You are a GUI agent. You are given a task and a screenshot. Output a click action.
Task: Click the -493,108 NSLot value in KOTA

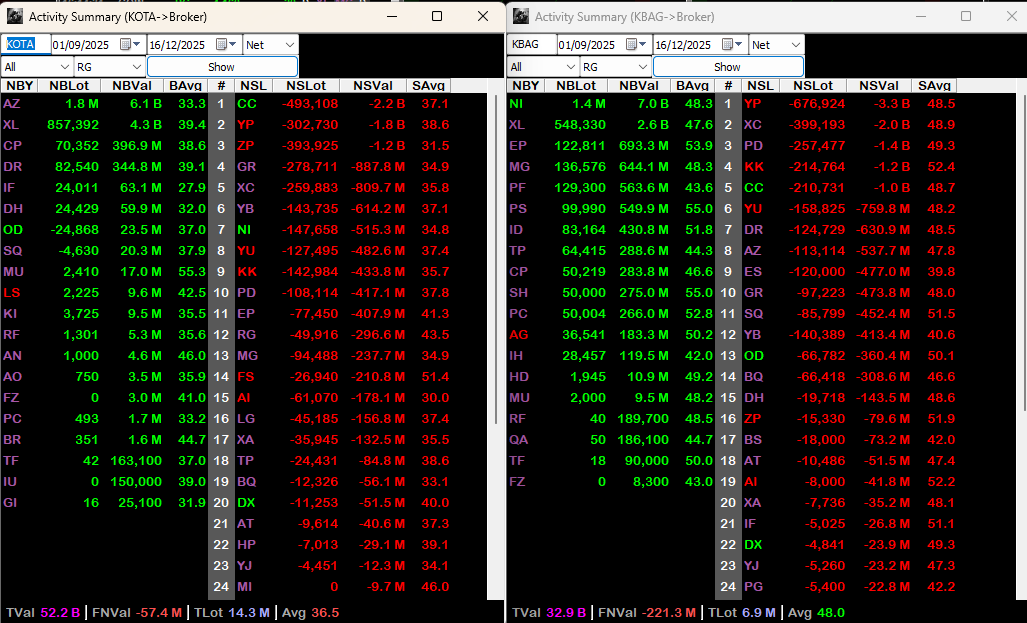310,104
